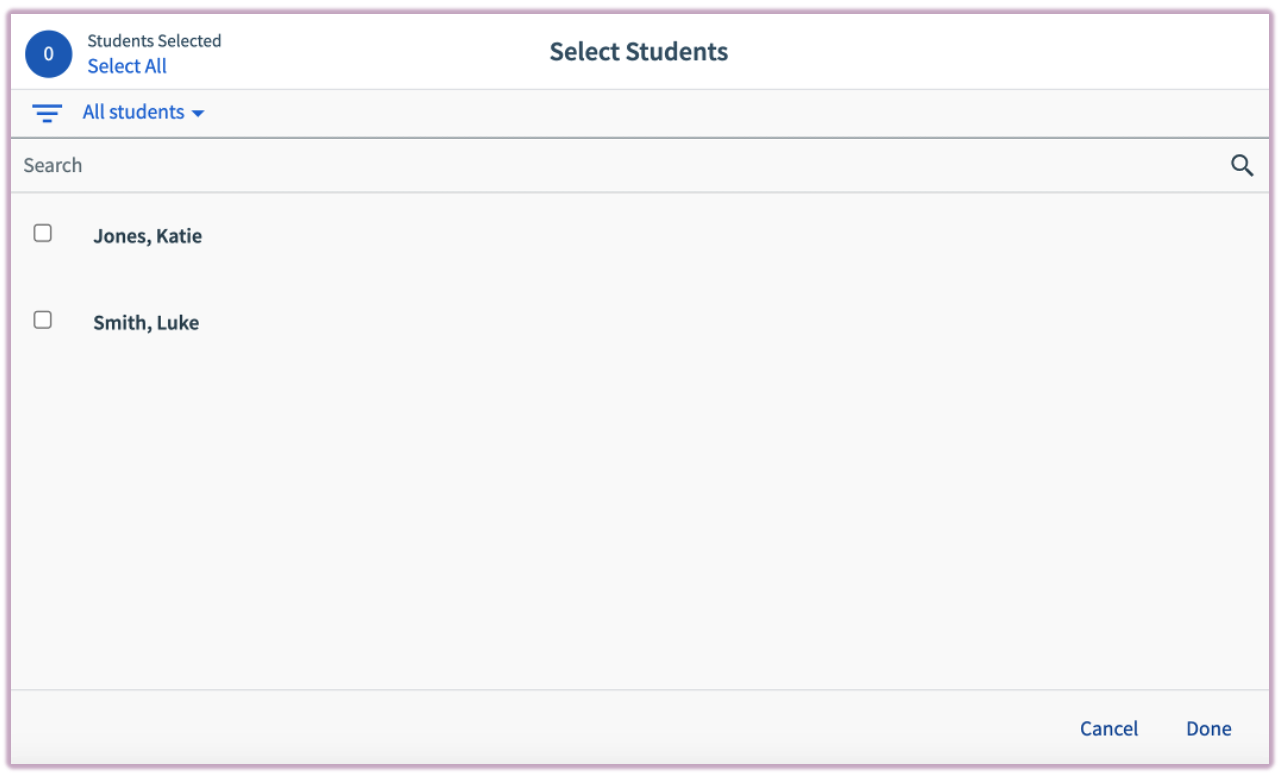The height and width of the screenshot is (778, 1280).
Task: Click the Select Students title
Action: click(x=638, y=51)
